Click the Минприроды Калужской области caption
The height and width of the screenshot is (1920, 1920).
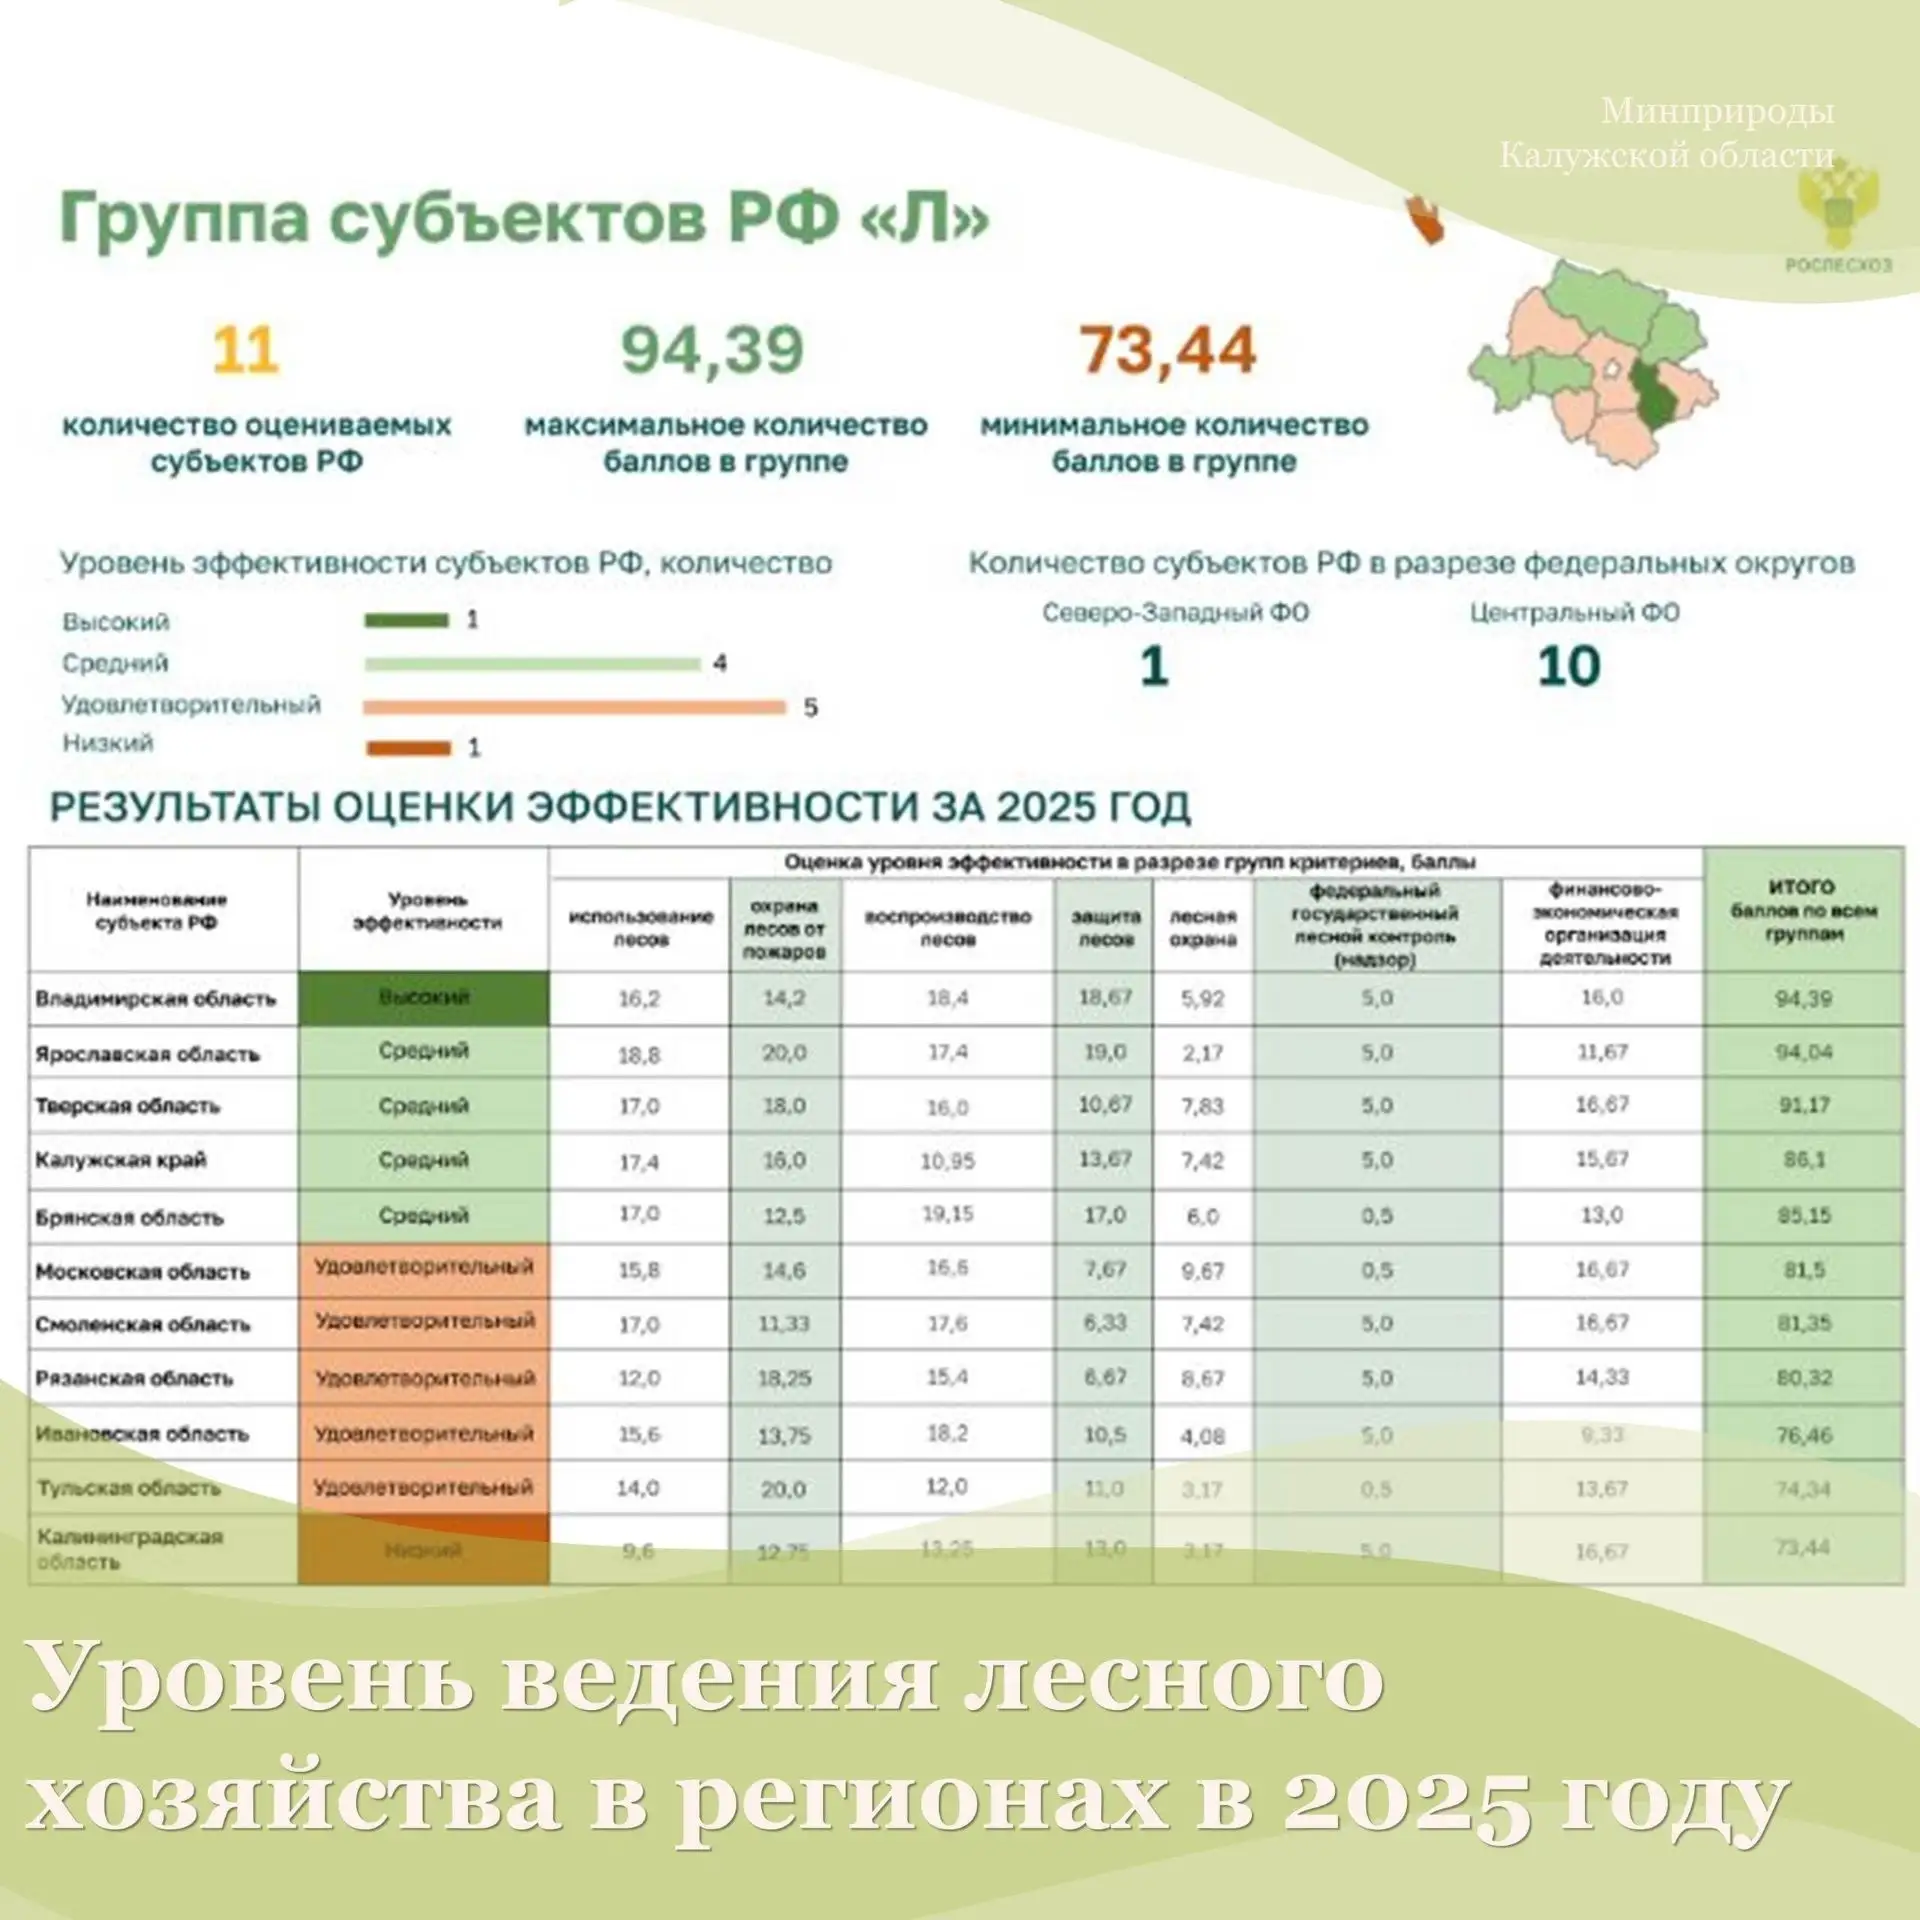1666,133
